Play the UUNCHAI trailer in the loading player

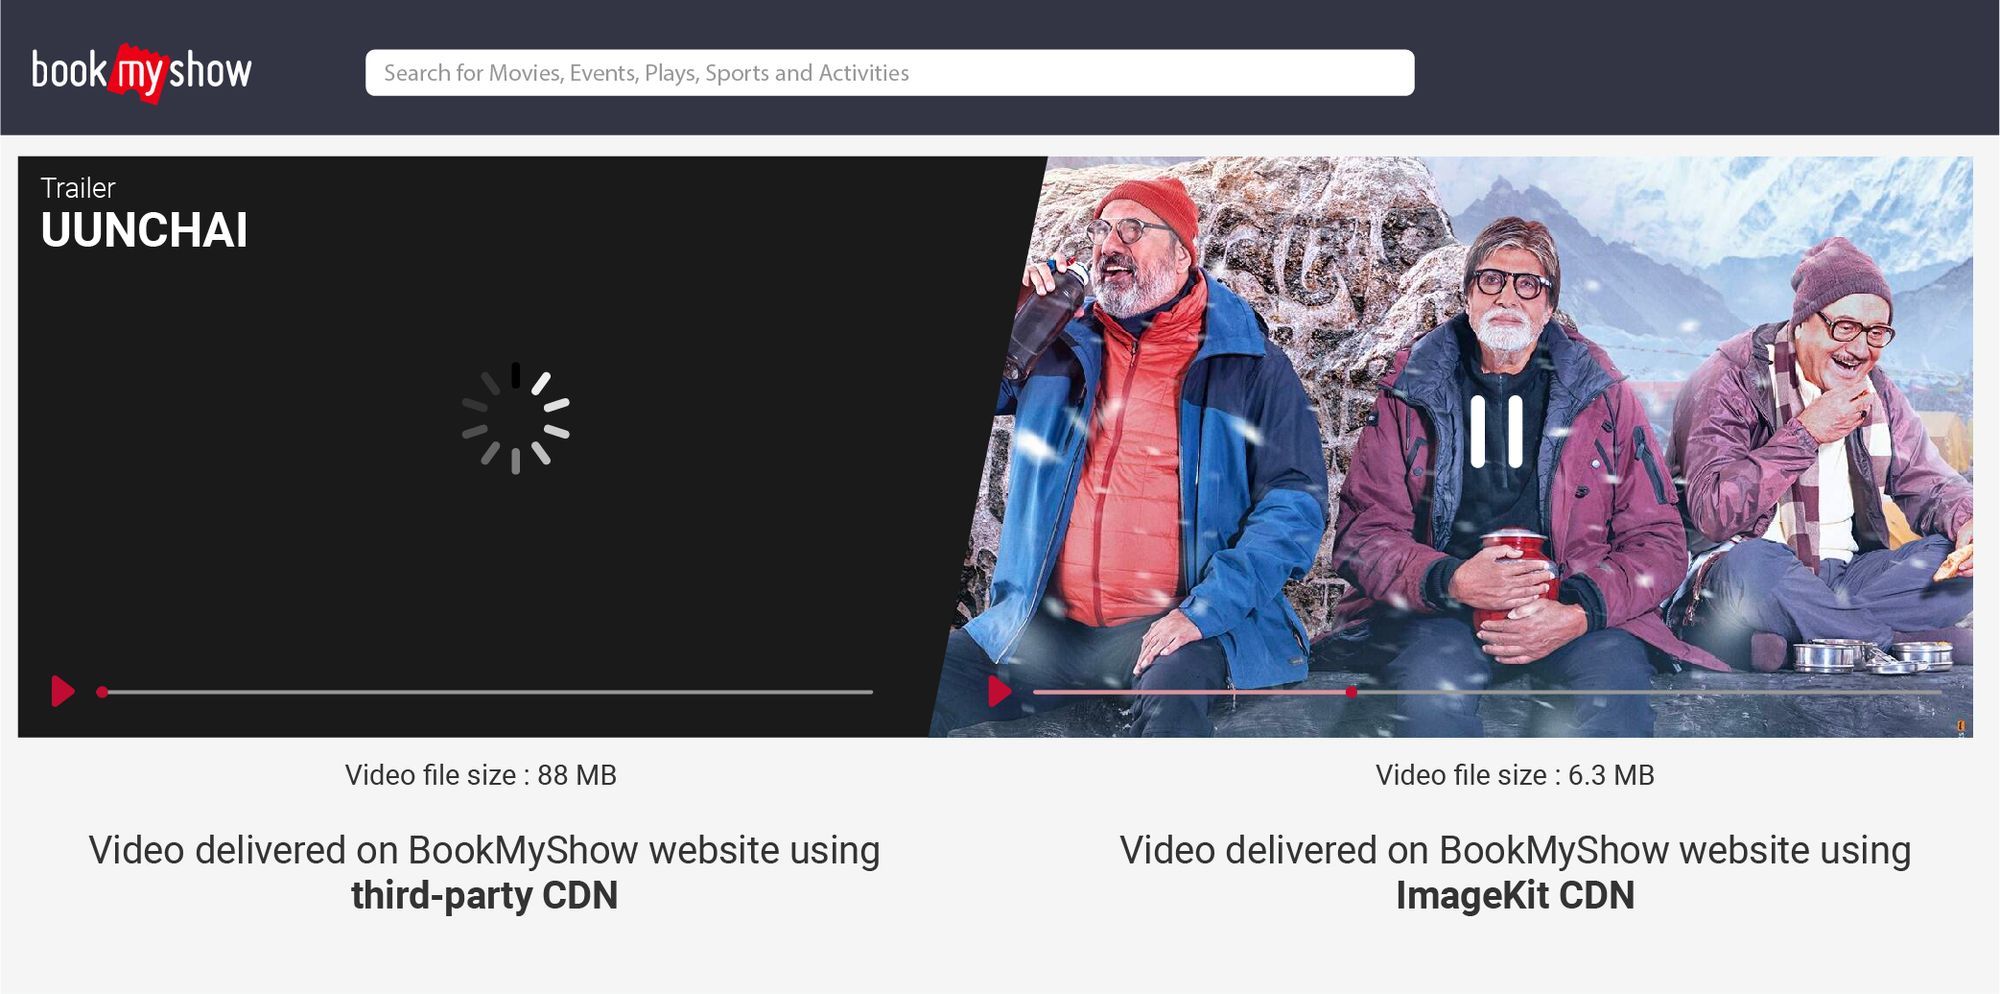[x=63, y=691]
